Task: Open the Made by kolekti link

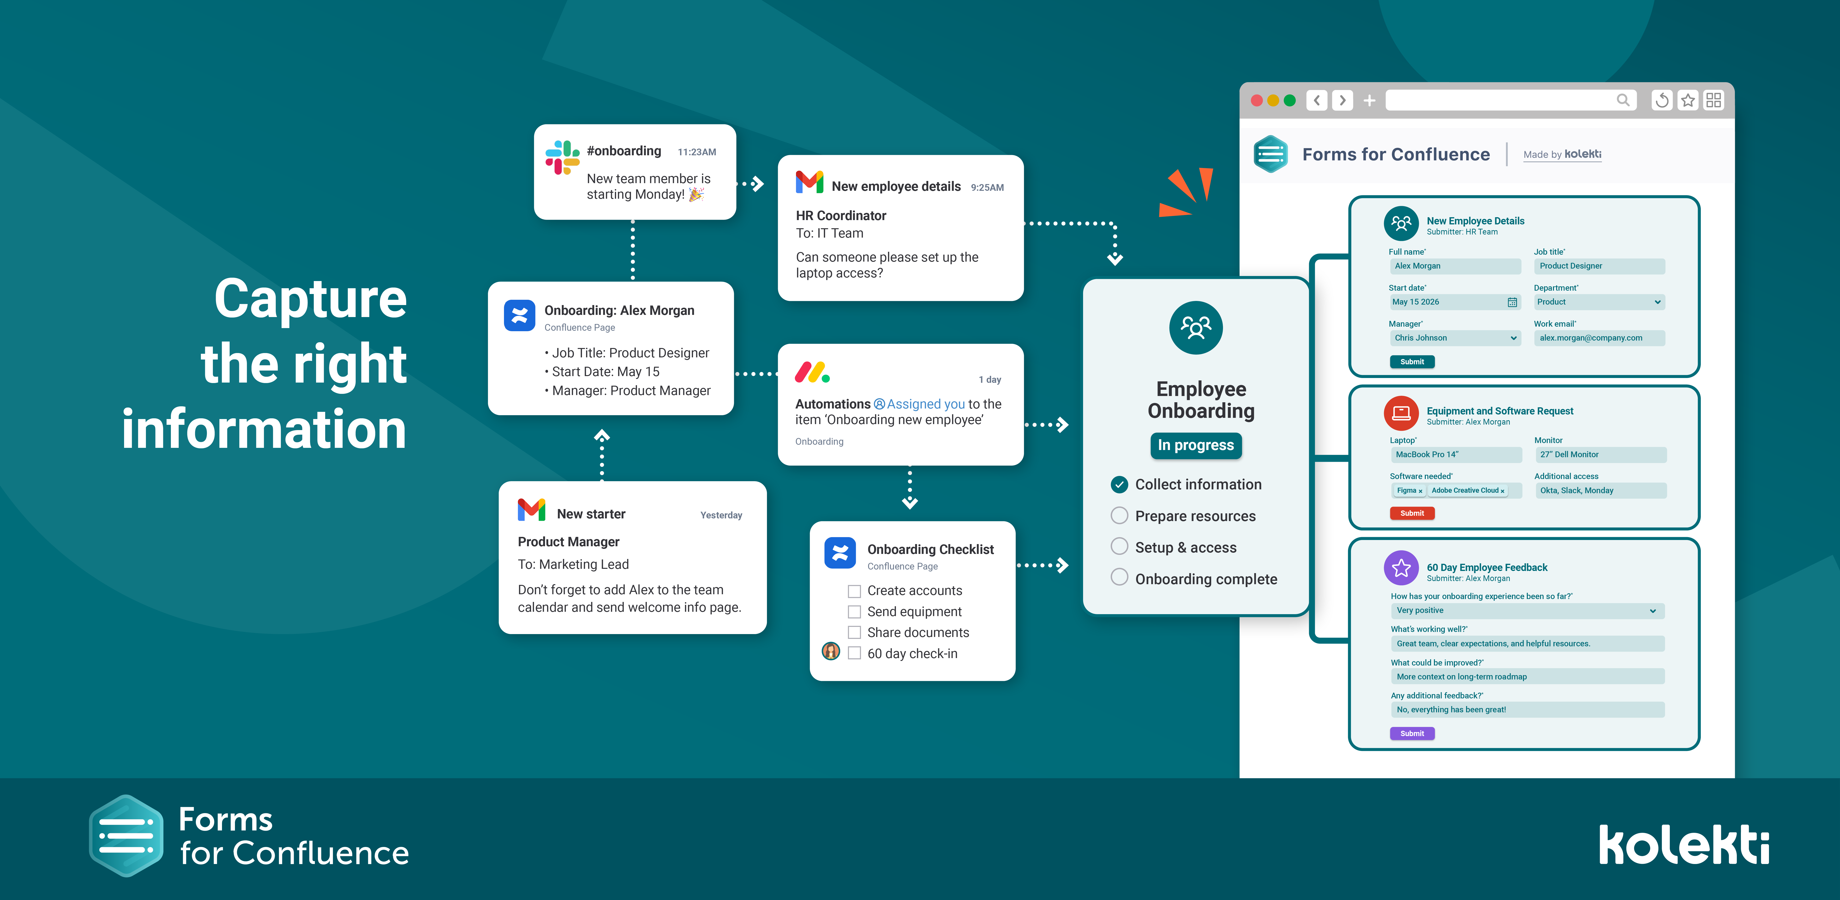Action: [1562, 154]
